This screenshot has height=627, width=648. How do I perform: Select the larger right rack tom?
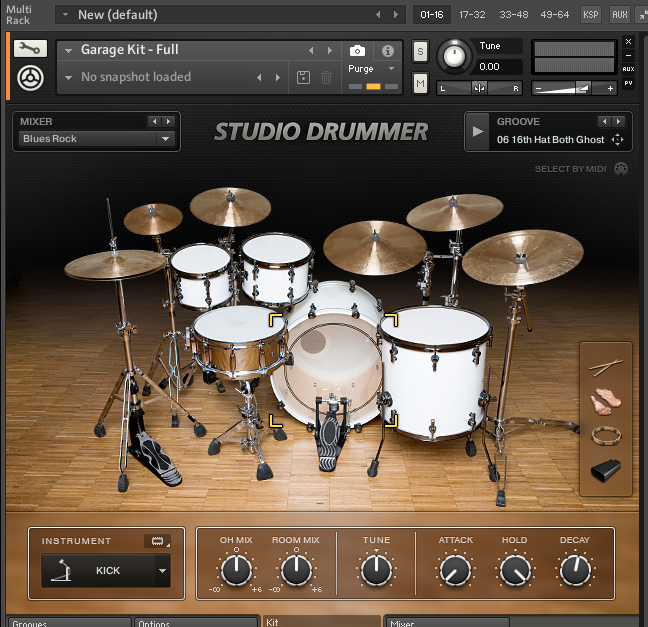(276, 269)
